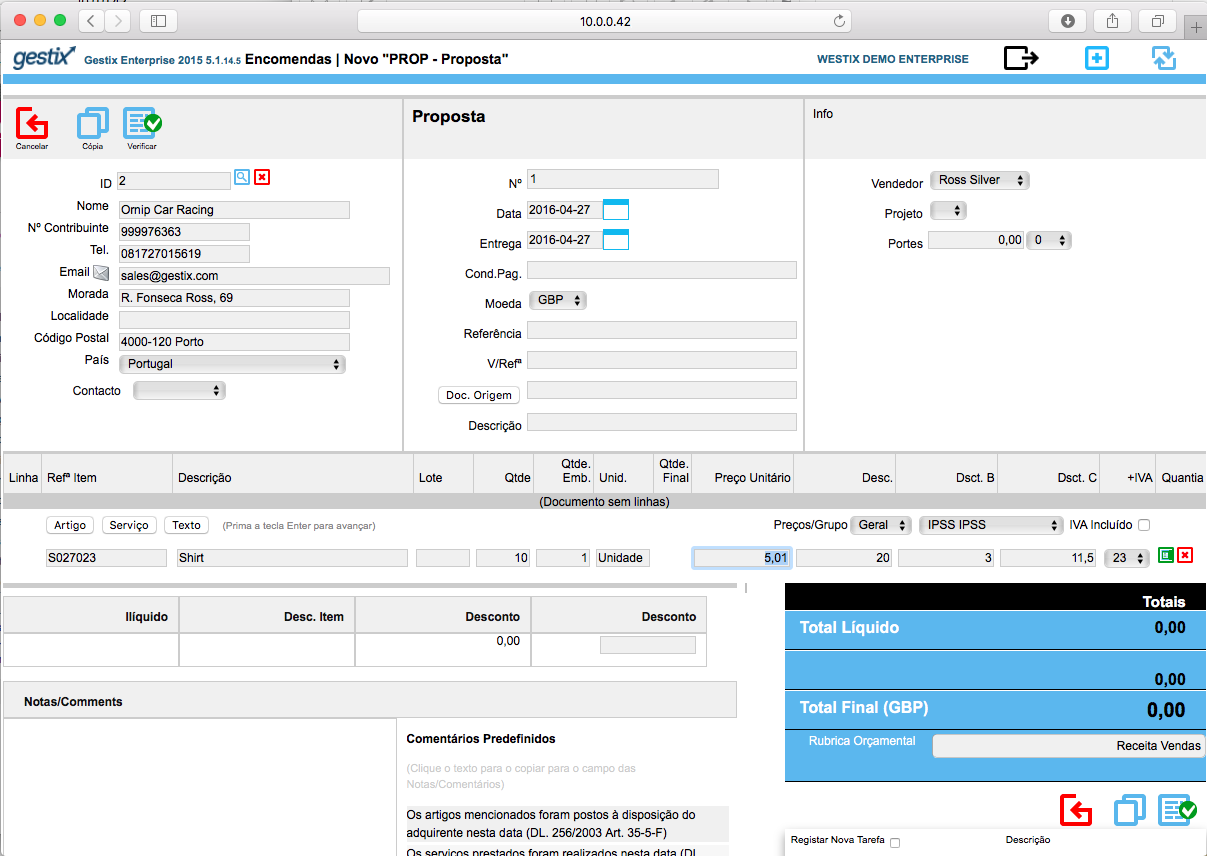This screenshot has height=856, width=1207.
Task: Click the Texto button
Action: point(186,525)
